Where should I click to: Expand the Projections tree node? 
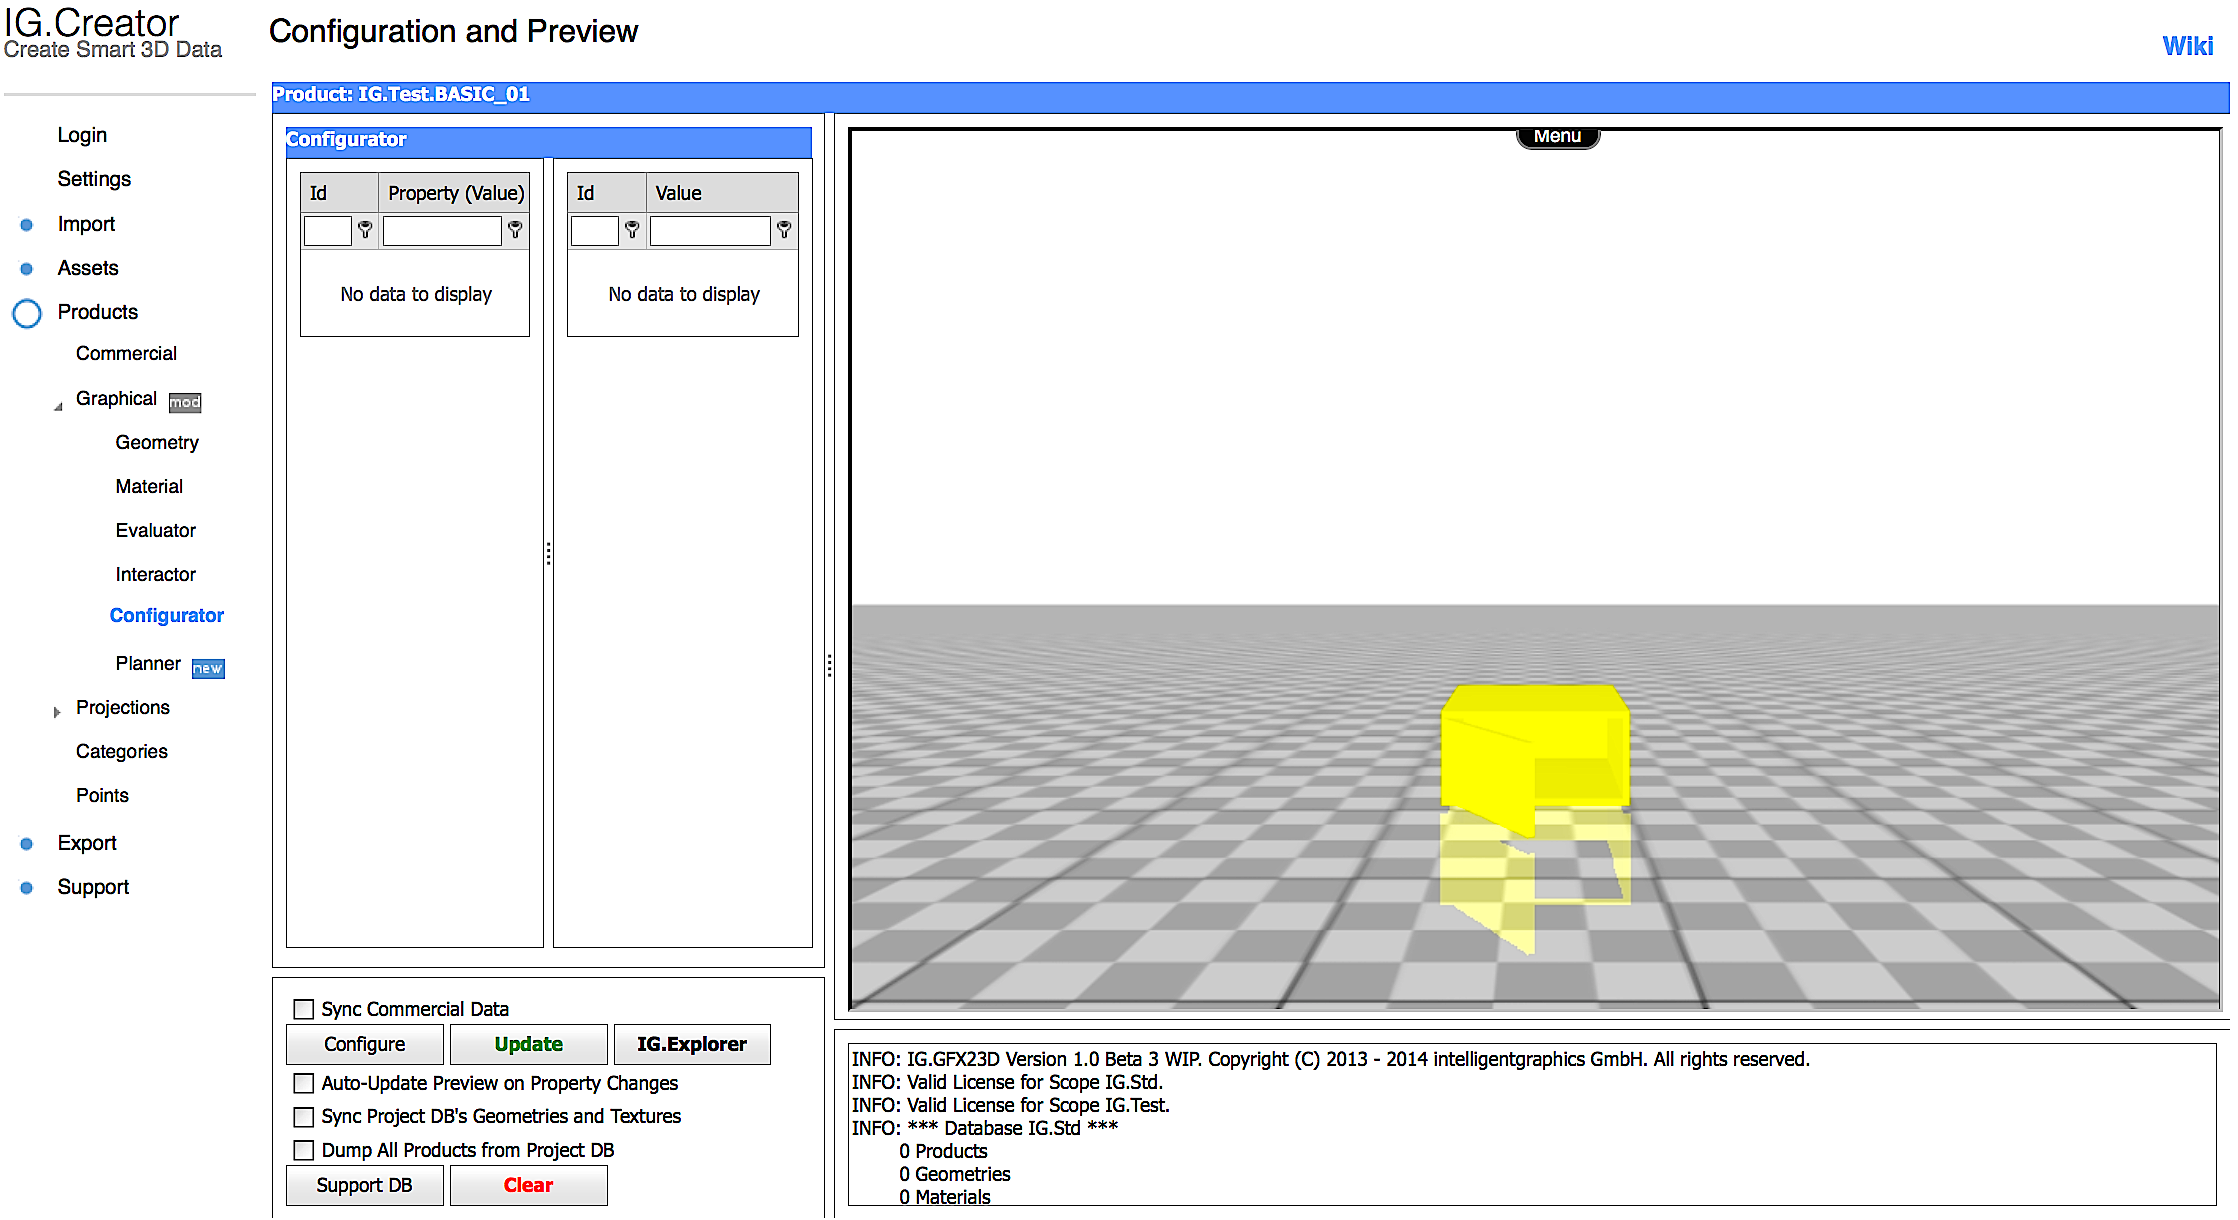click(57, 712)
